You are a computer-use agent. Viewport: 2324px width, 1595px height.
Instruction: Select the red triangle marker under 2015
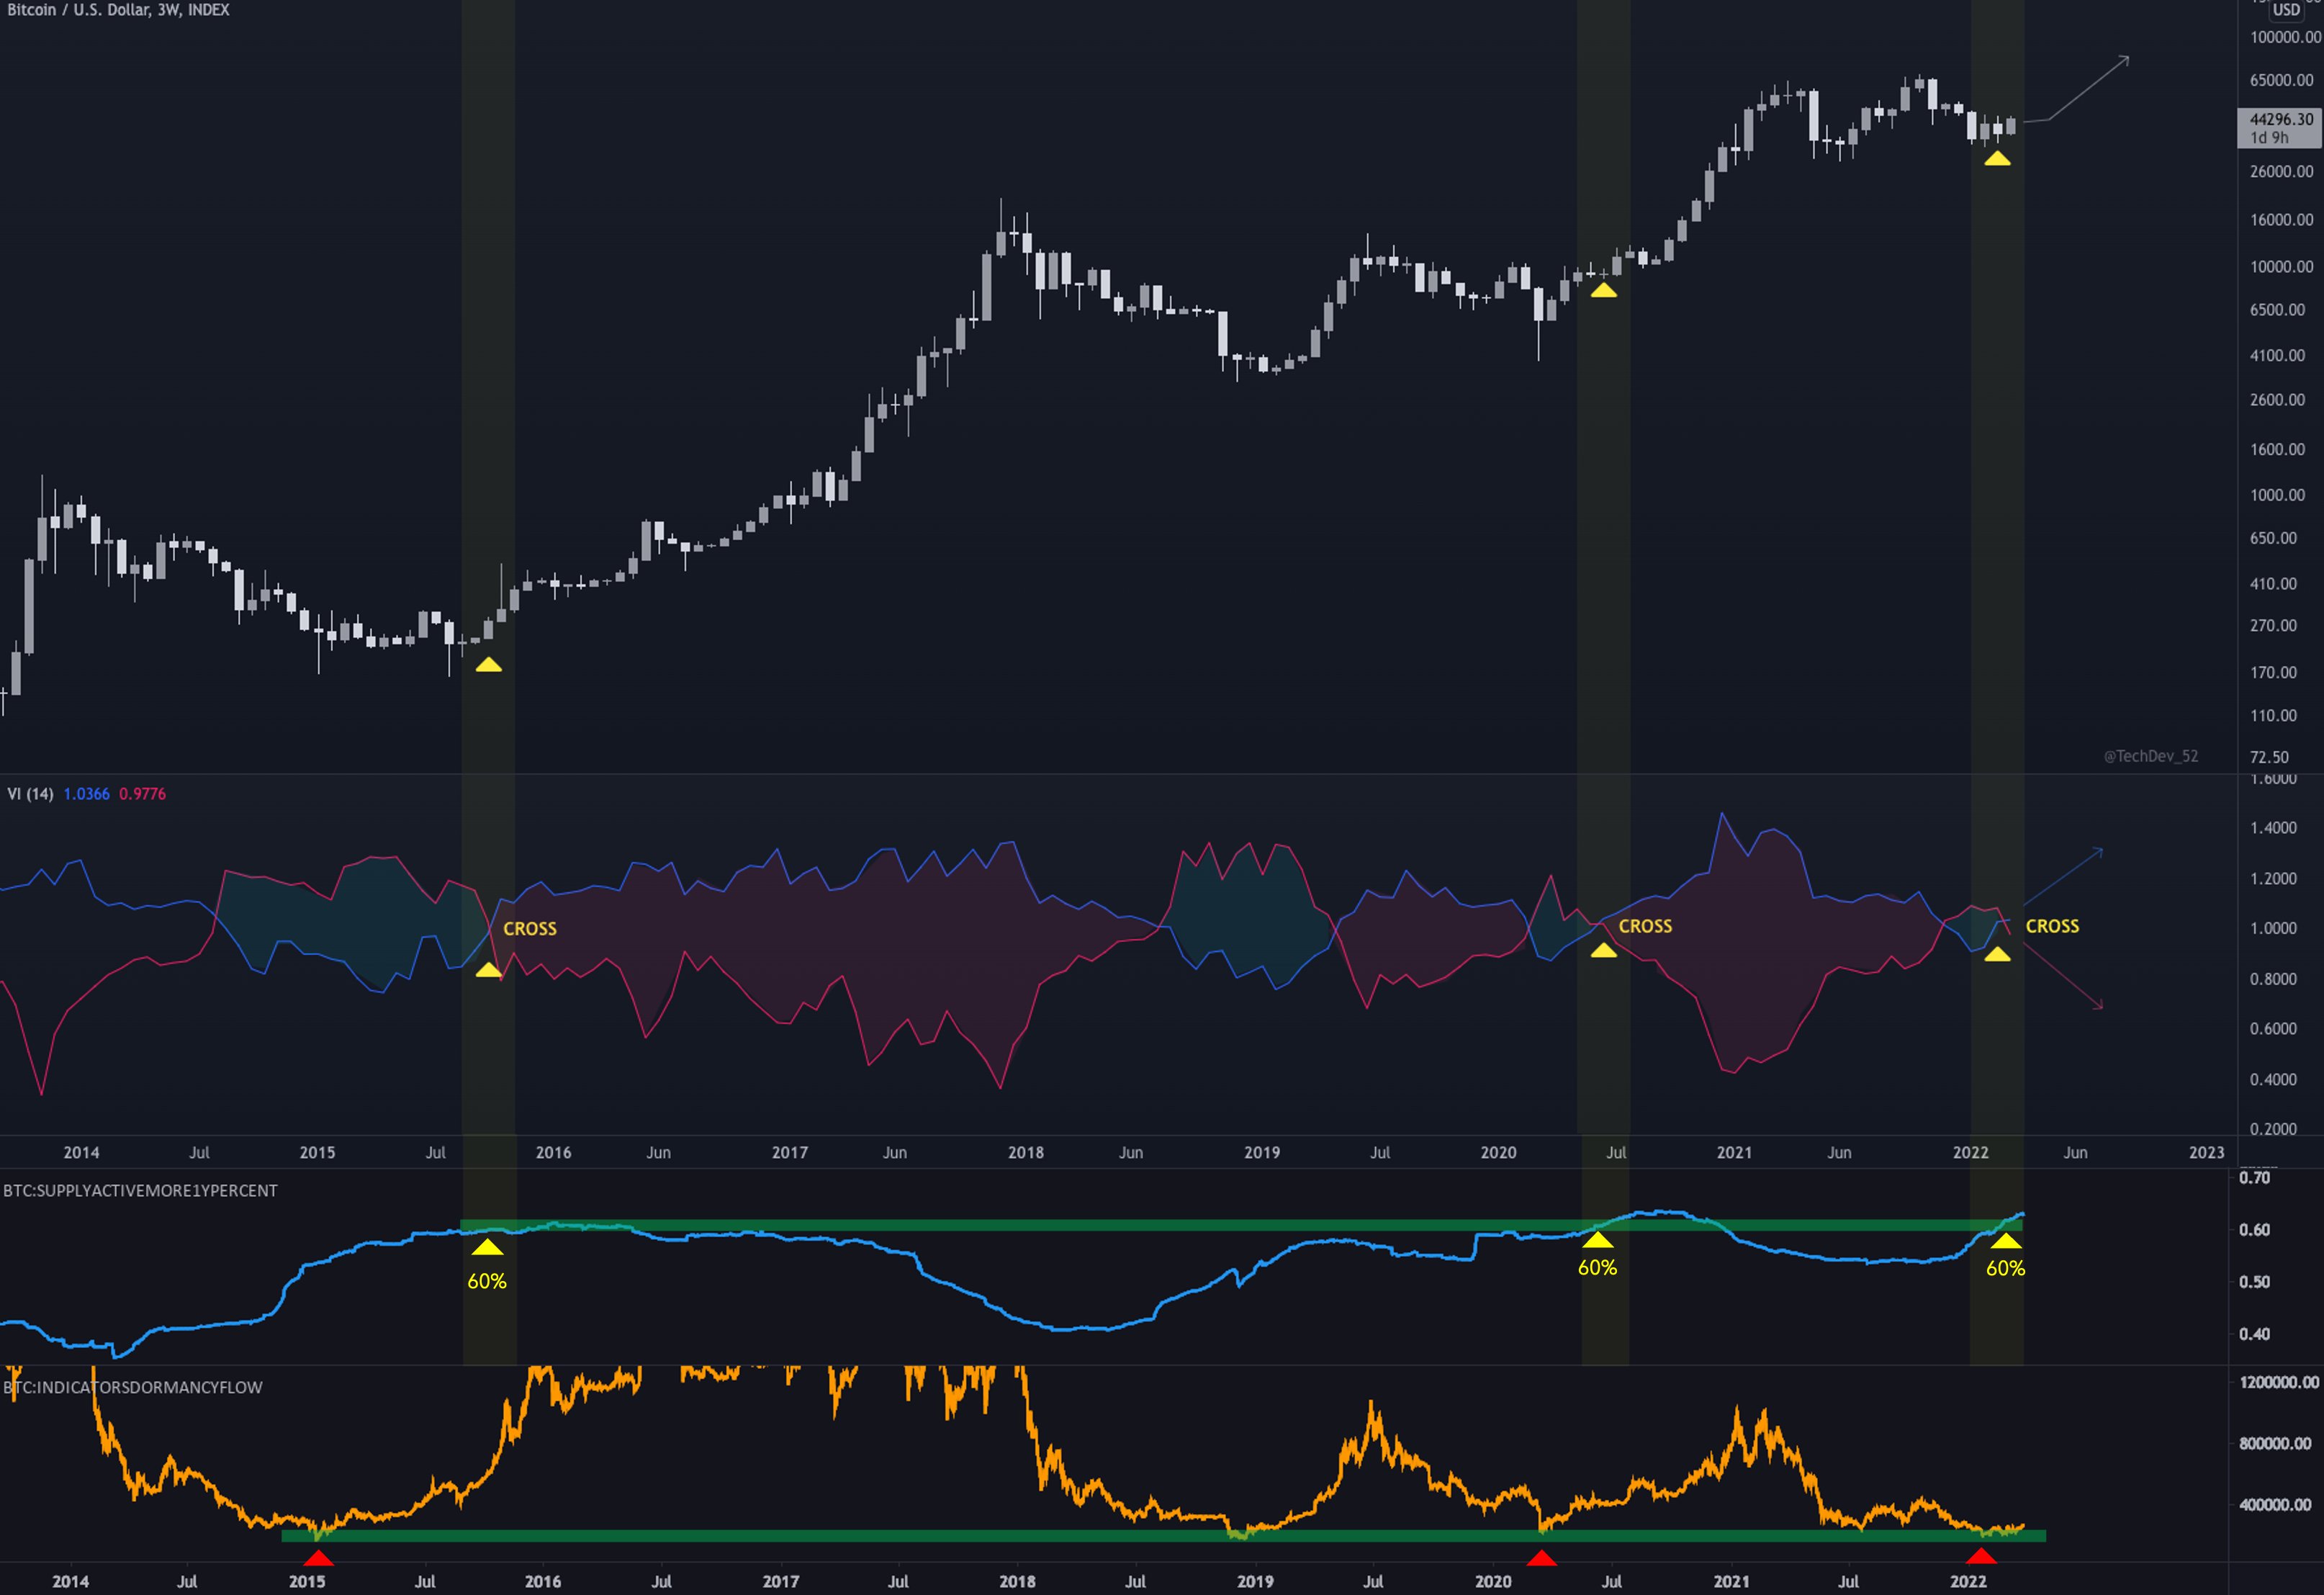[x=318, y=1557]
